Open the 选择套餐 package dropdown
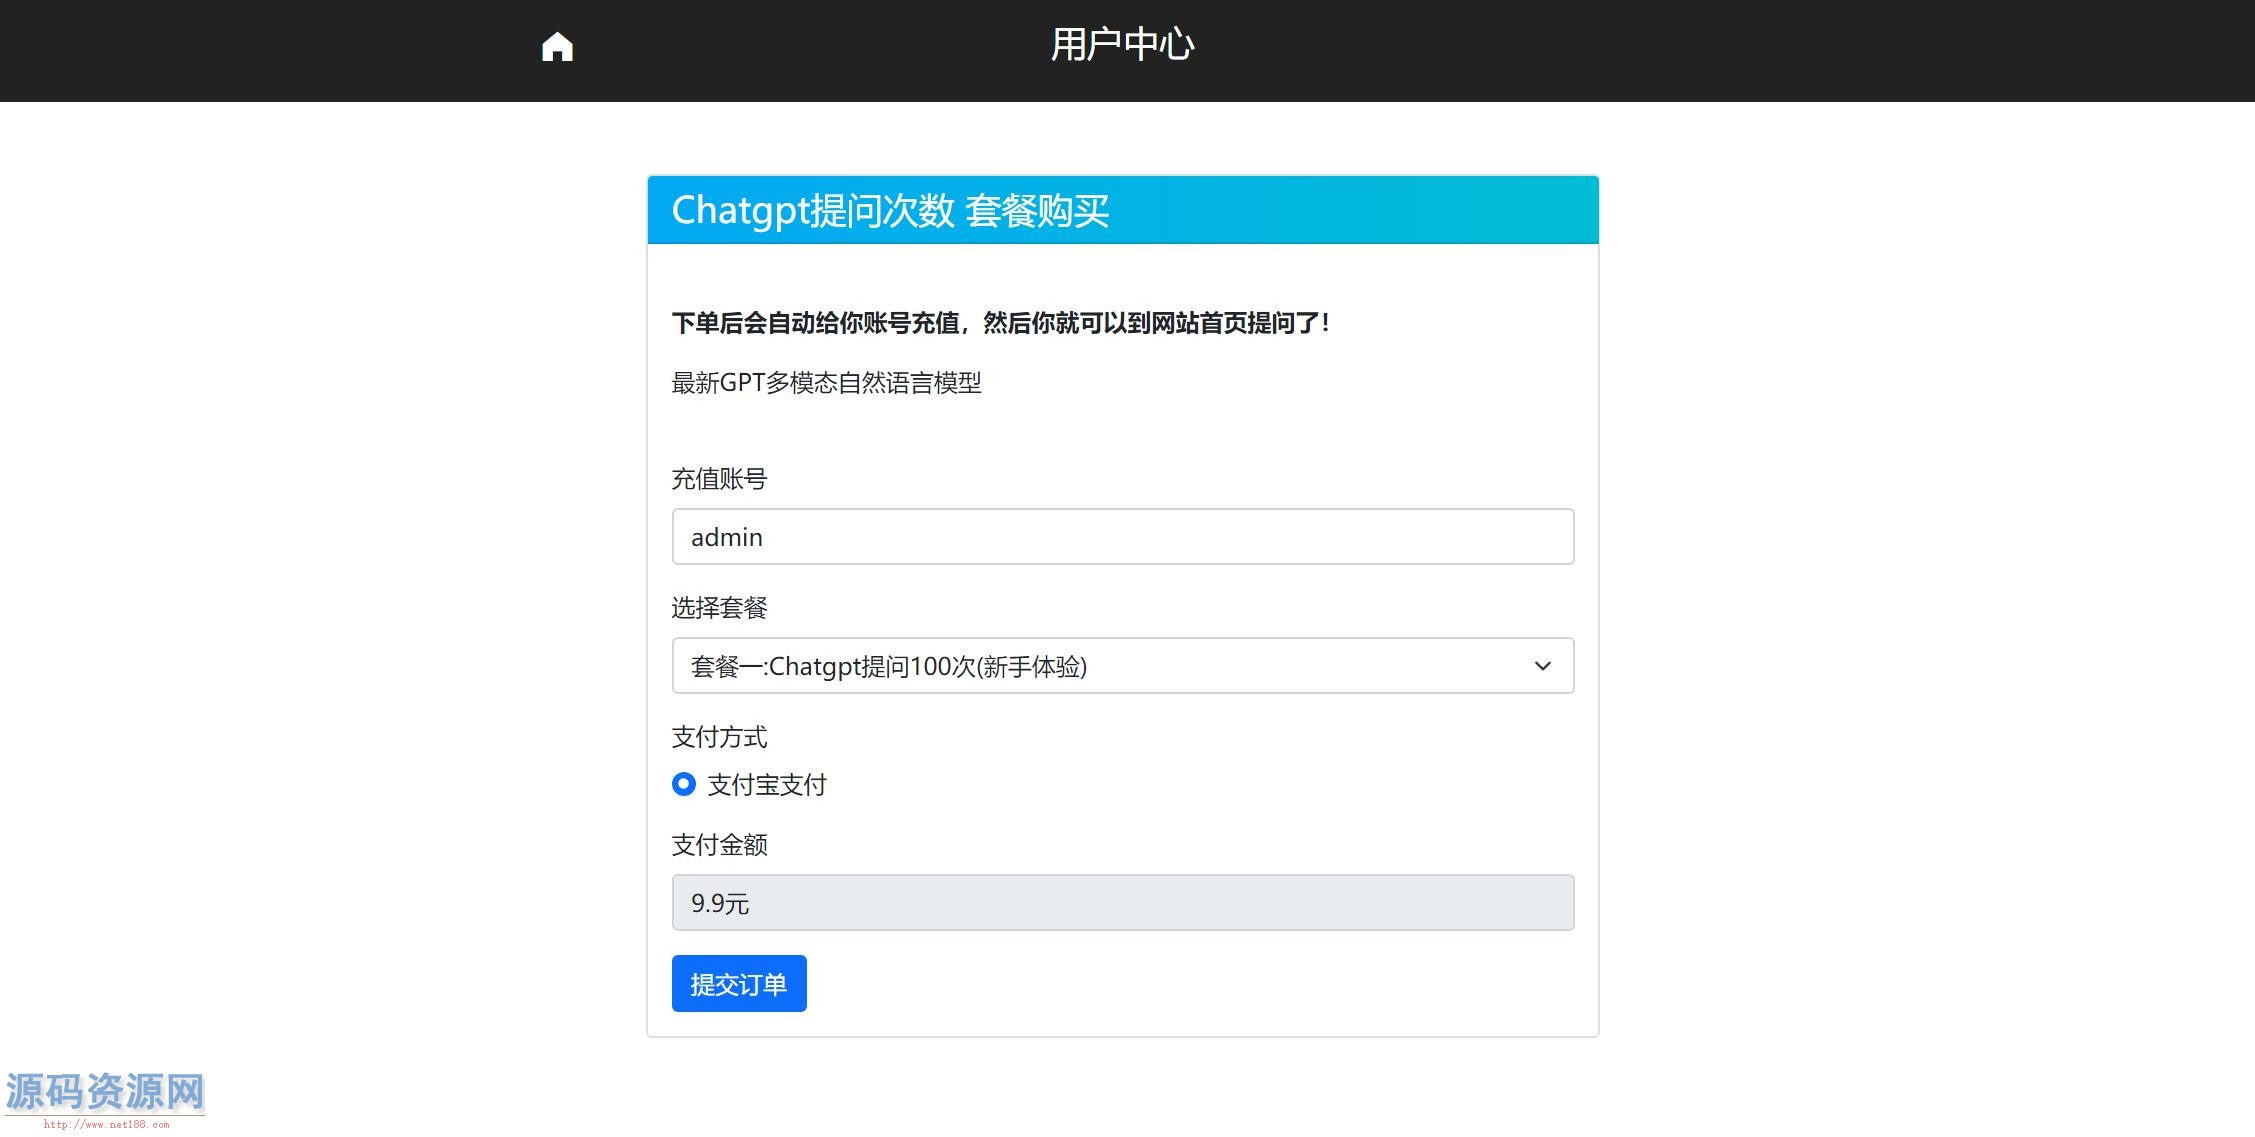The width and height of the screenshot is (2255, 1137). tap(1123, 666)
